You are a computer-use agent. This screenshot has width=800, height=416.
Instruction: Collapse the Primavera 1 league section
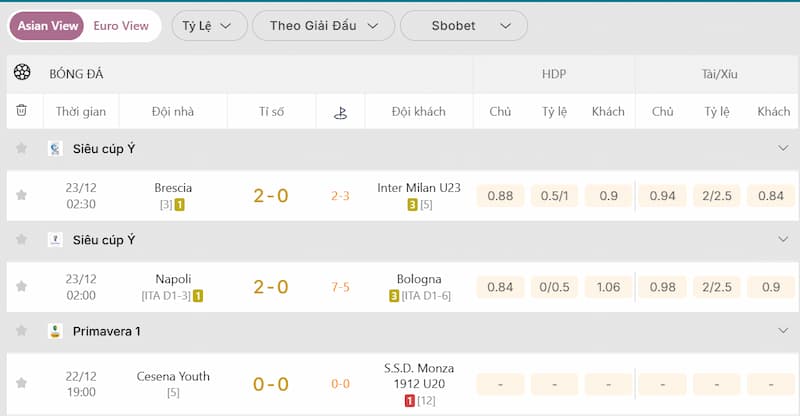tap(783, 331)
